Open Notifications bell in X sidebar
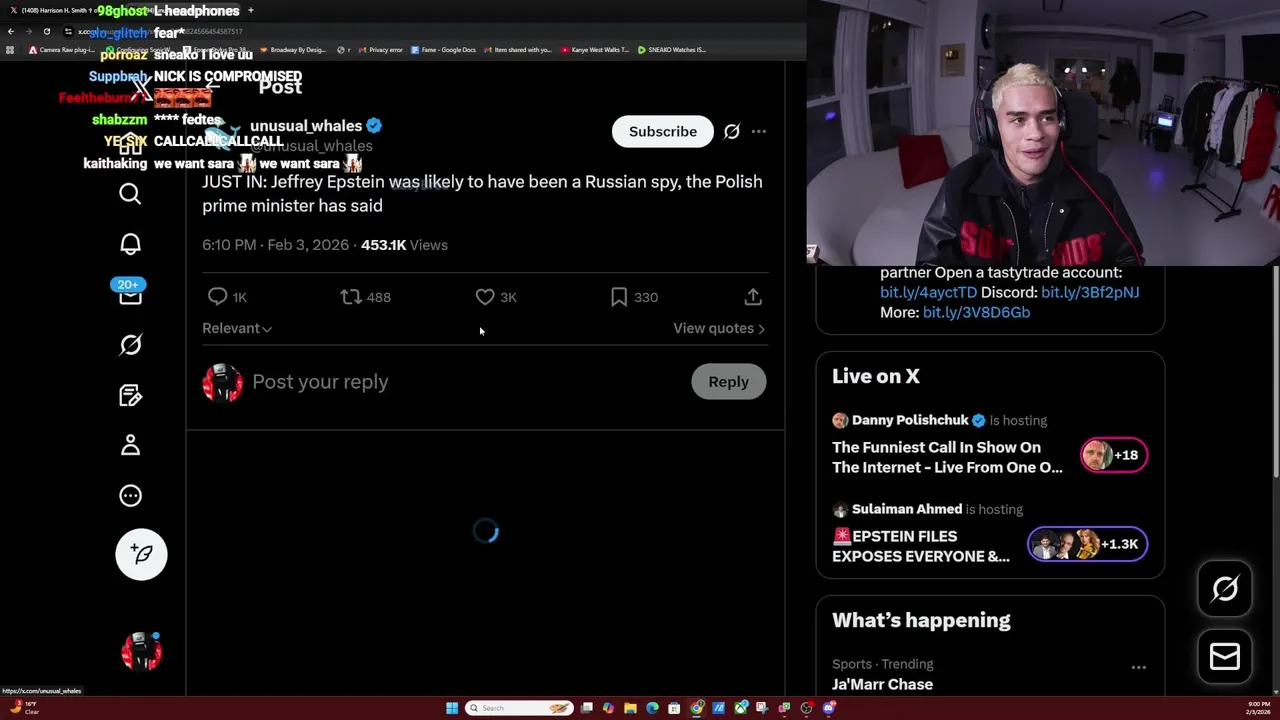 click(x=130, y=244)
